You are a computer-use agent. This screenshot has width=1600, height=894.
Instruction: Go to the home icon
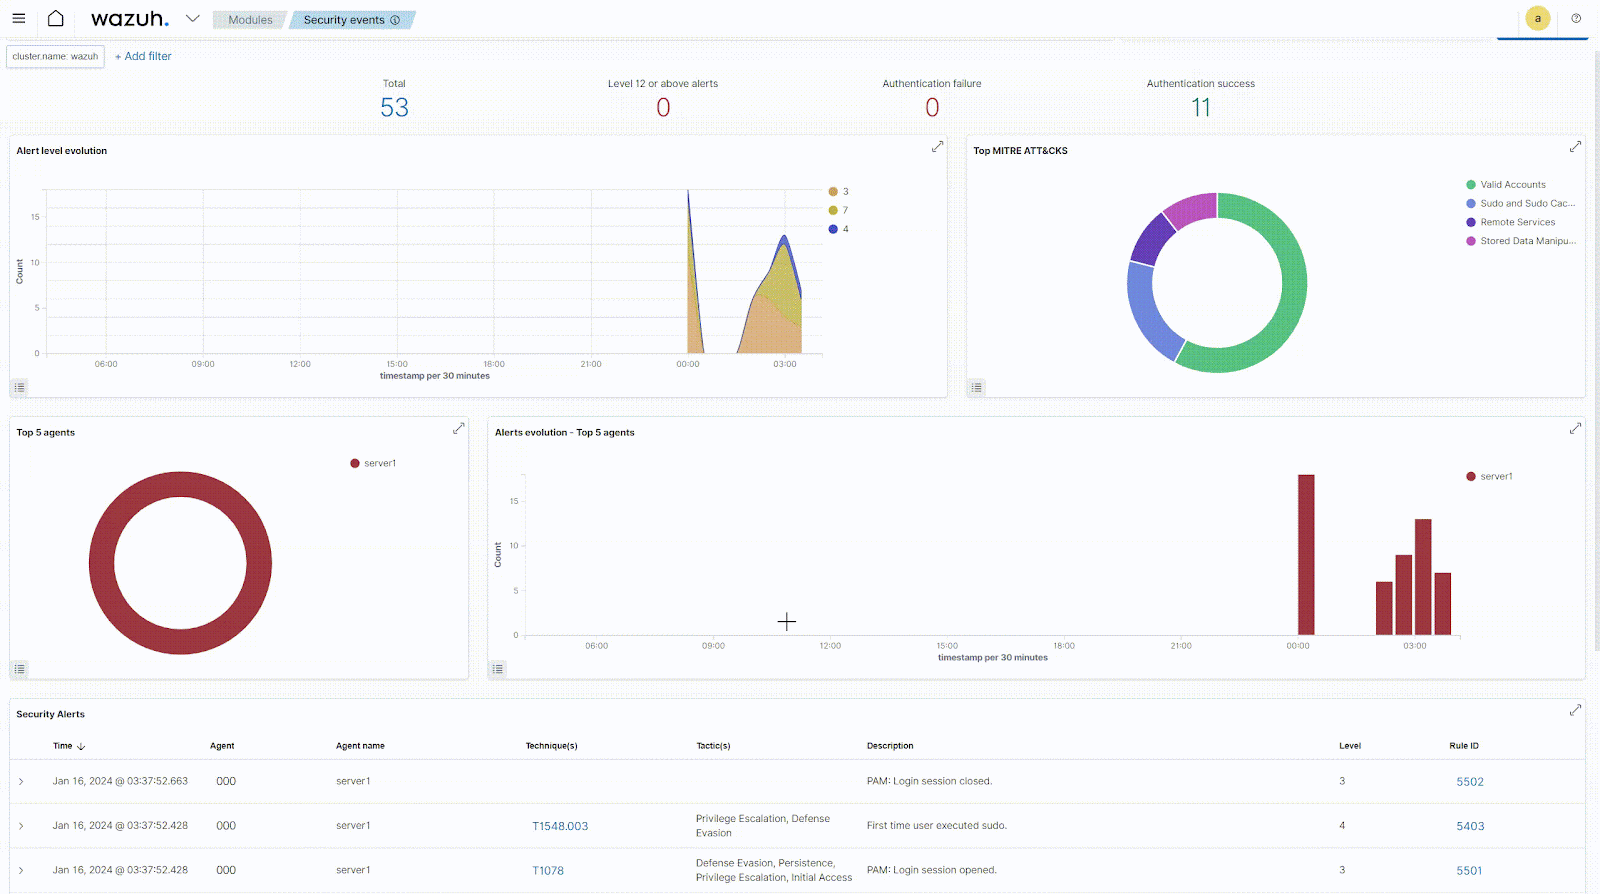[56, 19]
